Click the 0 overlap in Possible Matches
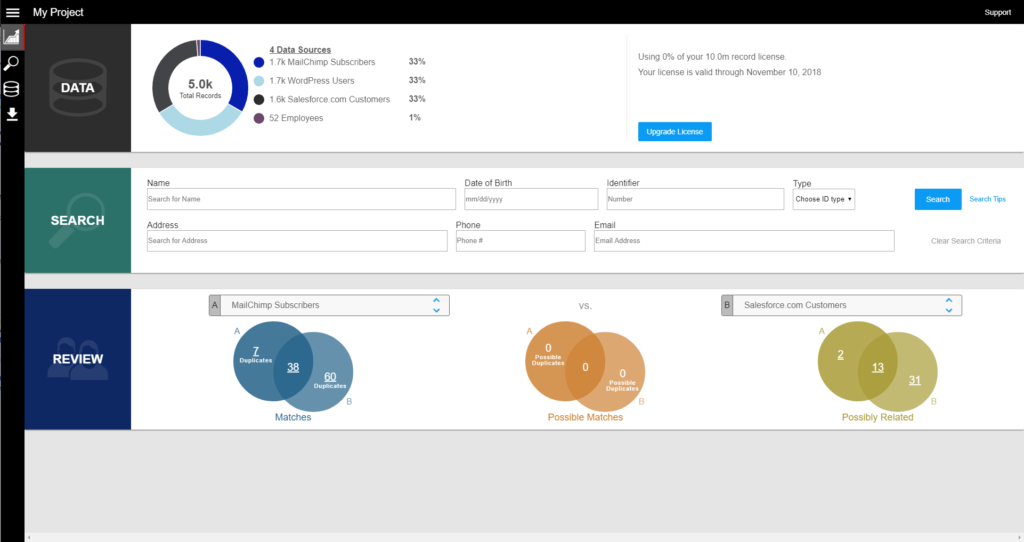This screenshot has width=1024, height=542. pyautogui.click(x=585, y=368)
